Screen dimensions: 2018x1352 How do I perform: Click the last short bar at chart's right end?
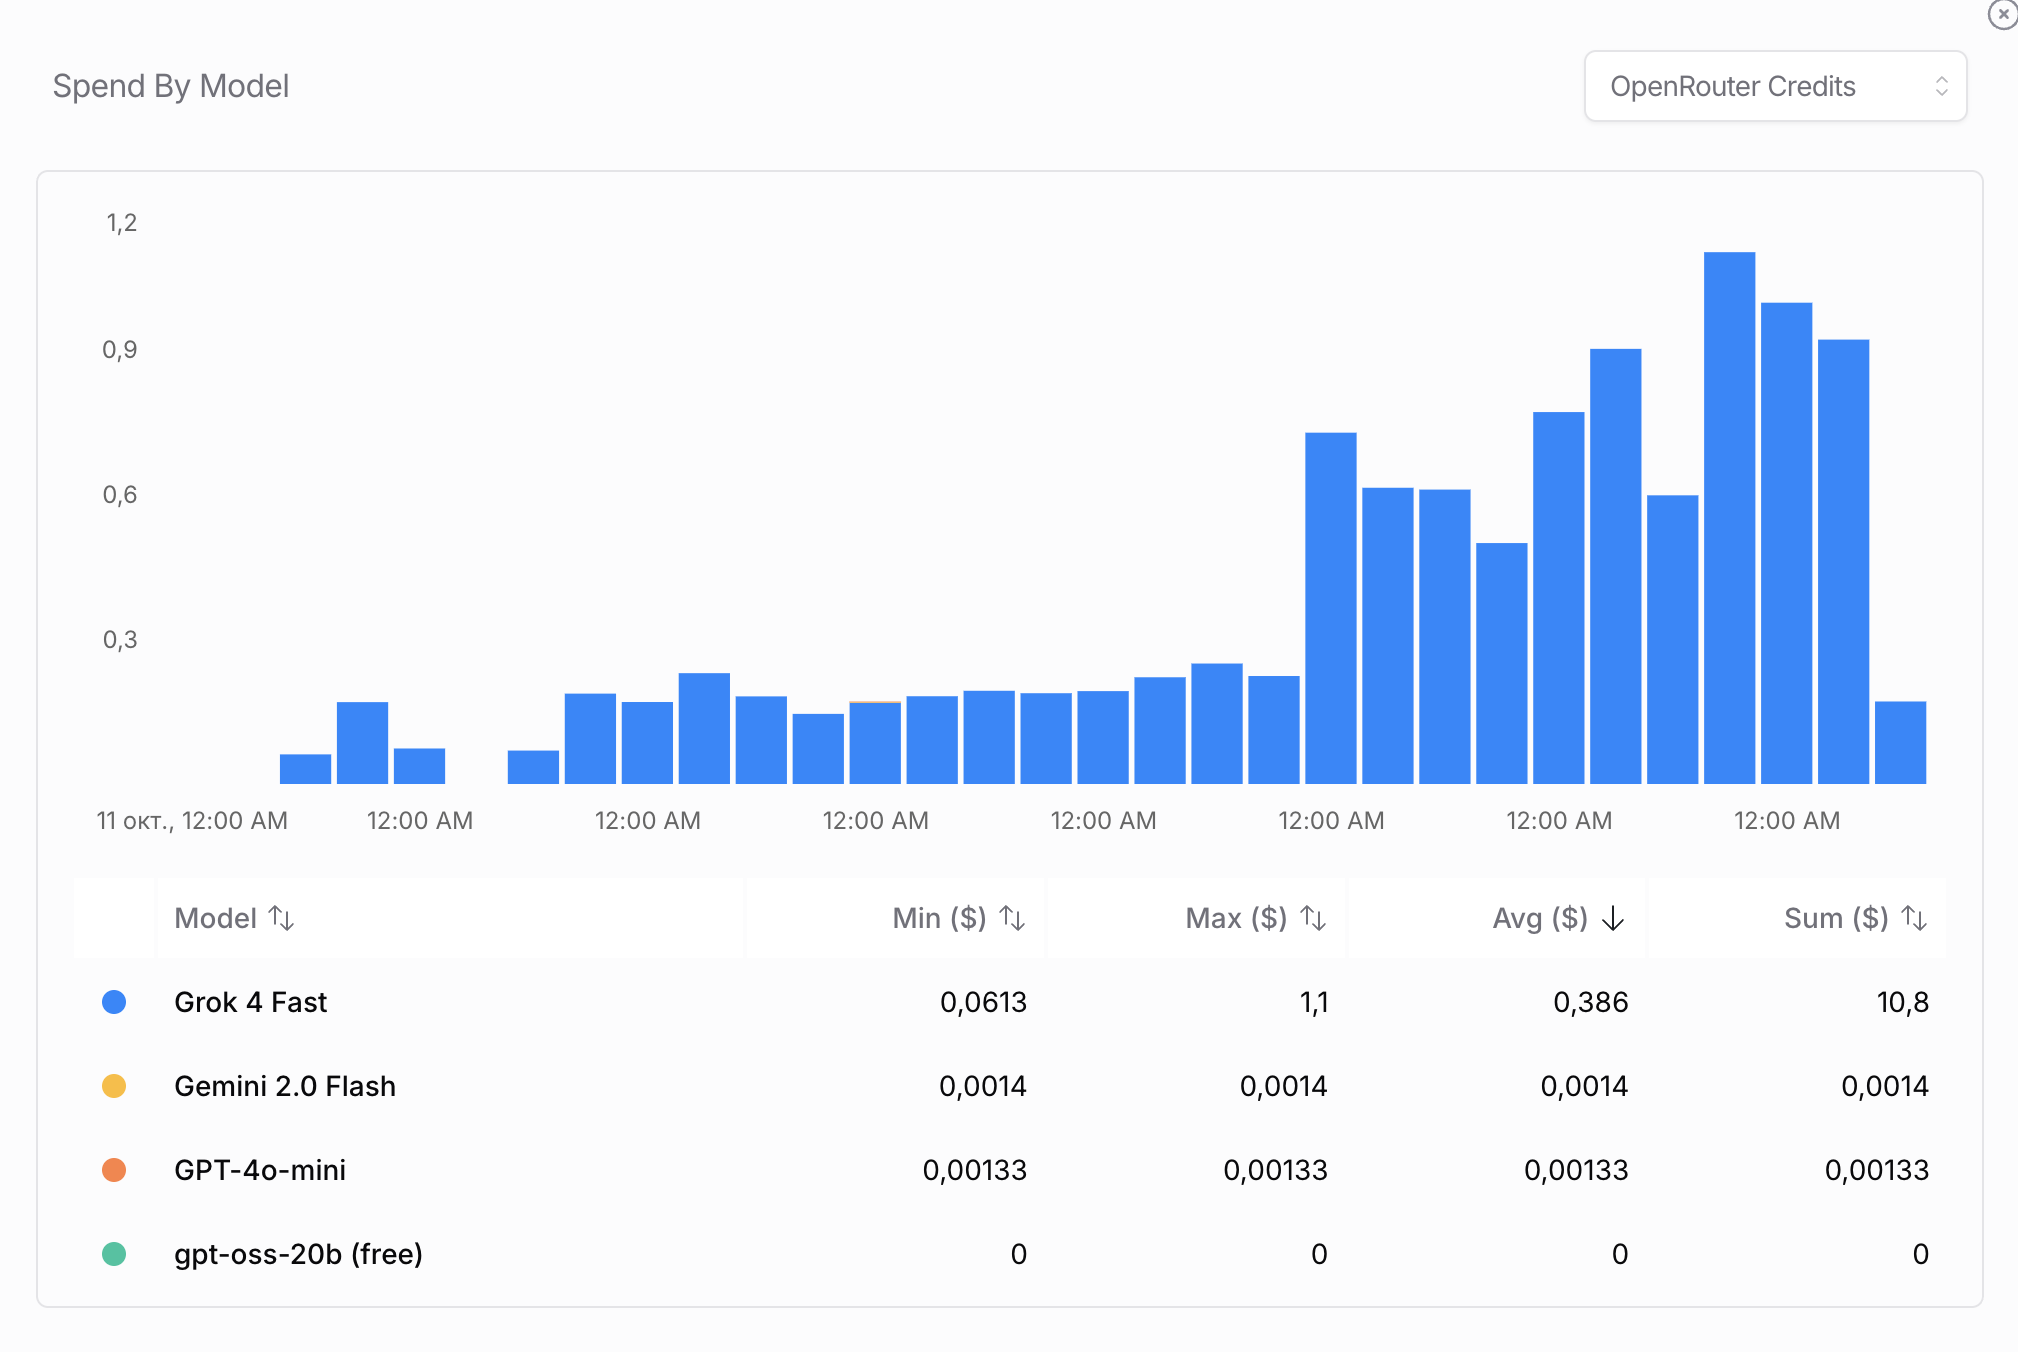(1900, 742)
